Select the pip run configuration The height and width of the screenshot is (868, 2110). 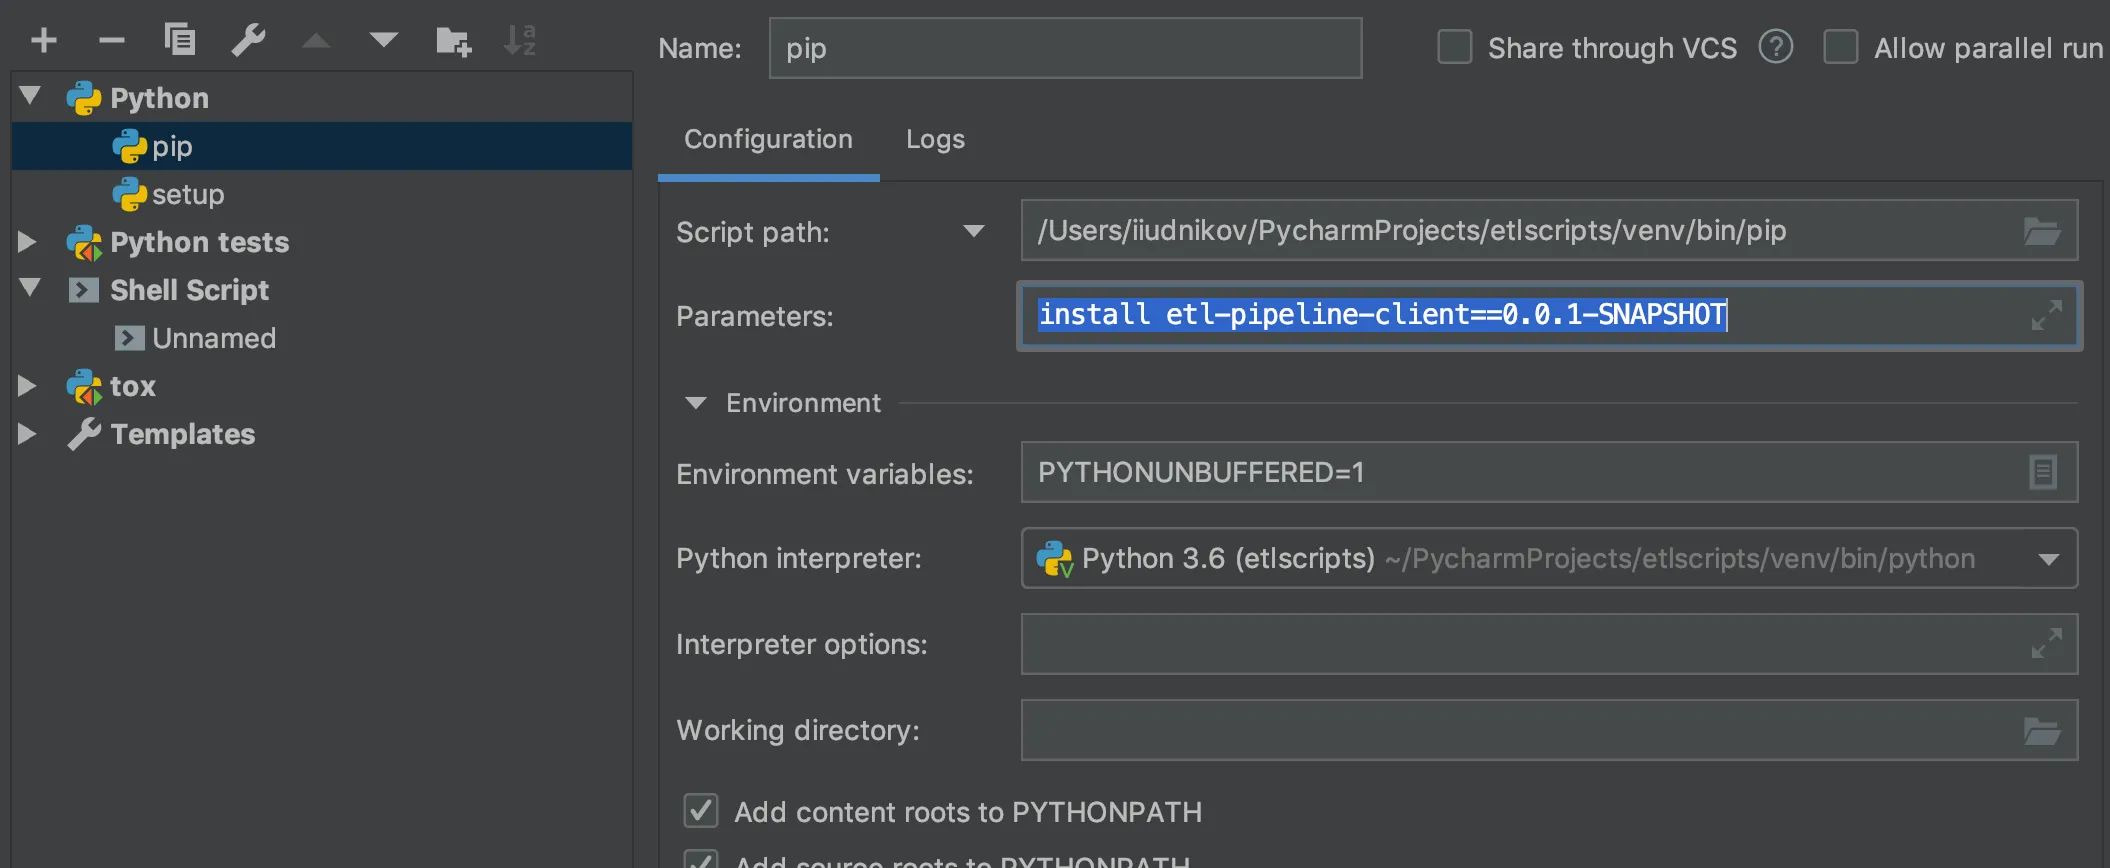(322, 146)
